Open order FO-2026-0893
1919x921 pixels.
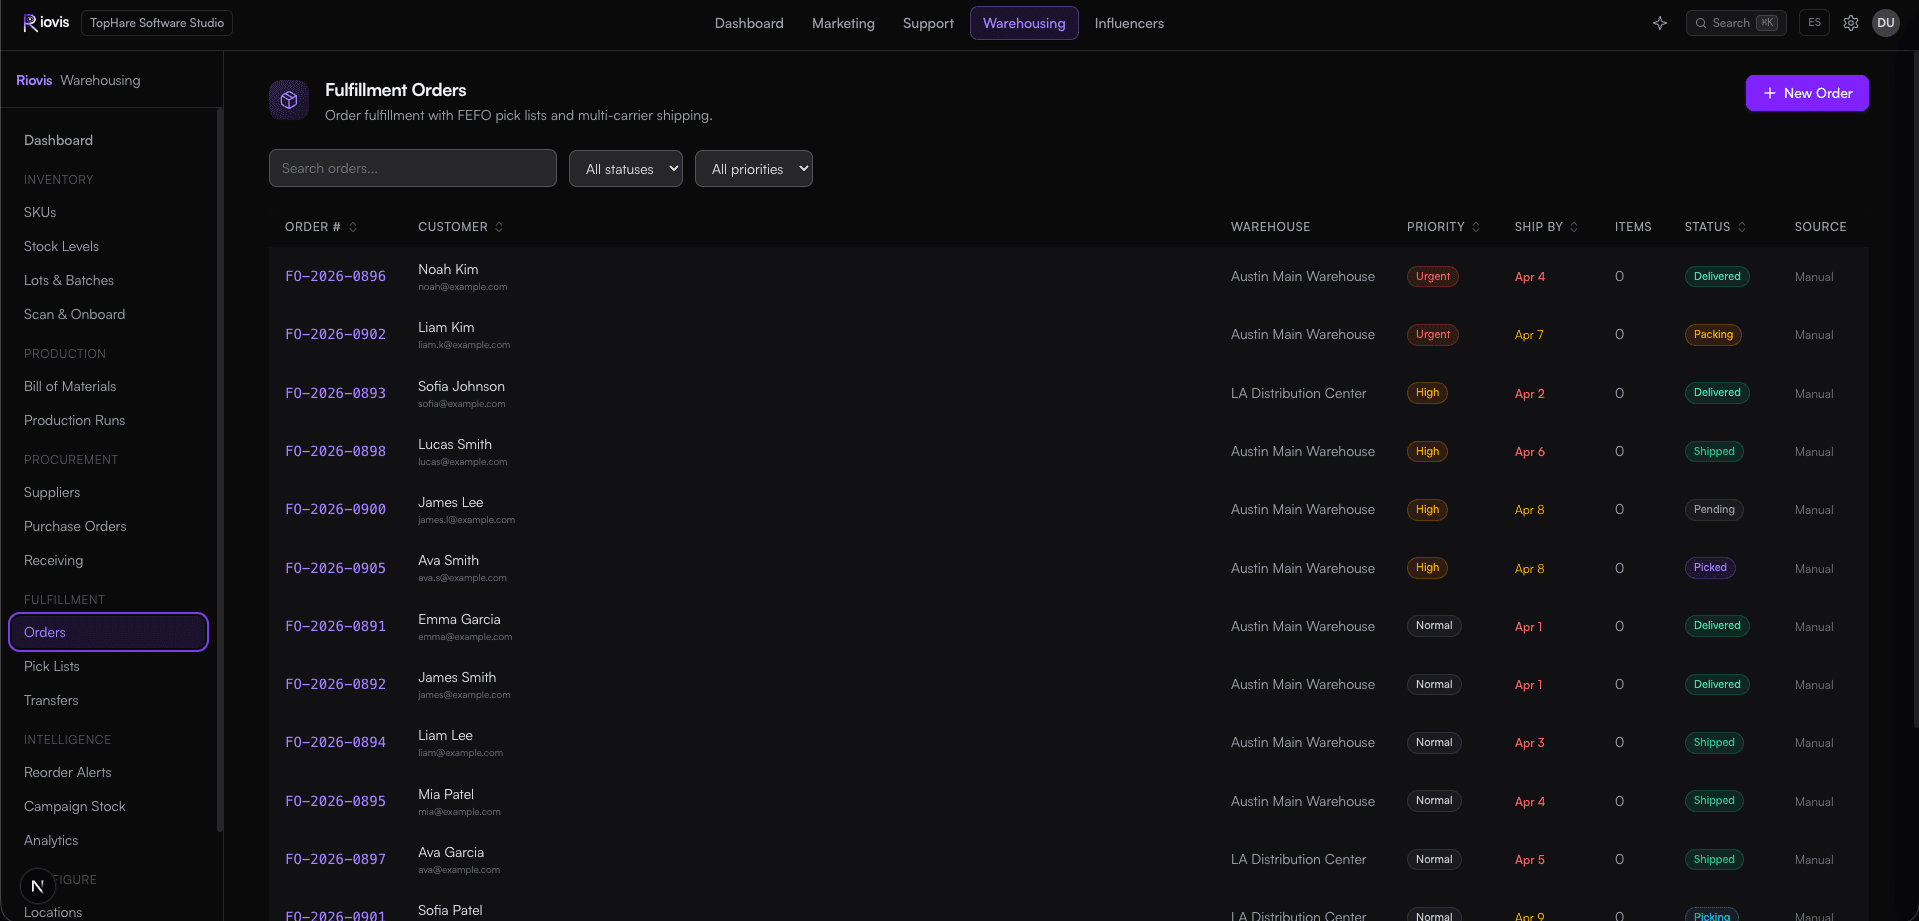tap(335, 394)
